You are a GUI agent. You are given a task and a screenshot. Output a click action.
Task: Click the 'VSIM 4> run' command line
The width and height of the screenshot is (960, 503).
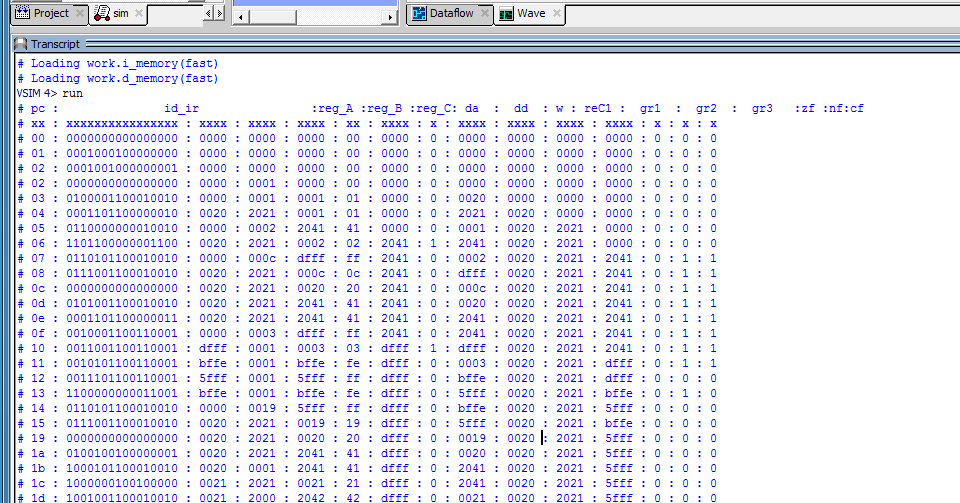coord(50,93)
